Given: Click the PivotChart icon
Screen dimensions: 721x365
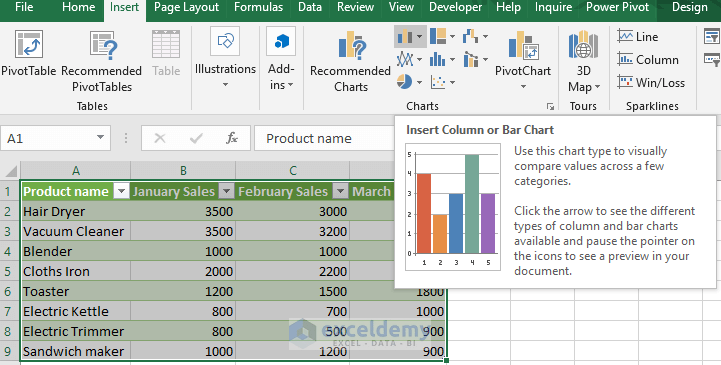Looking at the screenshot, I should (x=523, y=45).
